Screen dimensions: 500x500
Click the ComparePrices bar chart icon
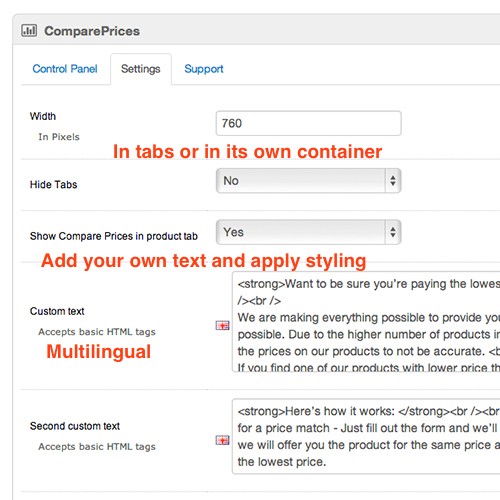tap(29, 30)
